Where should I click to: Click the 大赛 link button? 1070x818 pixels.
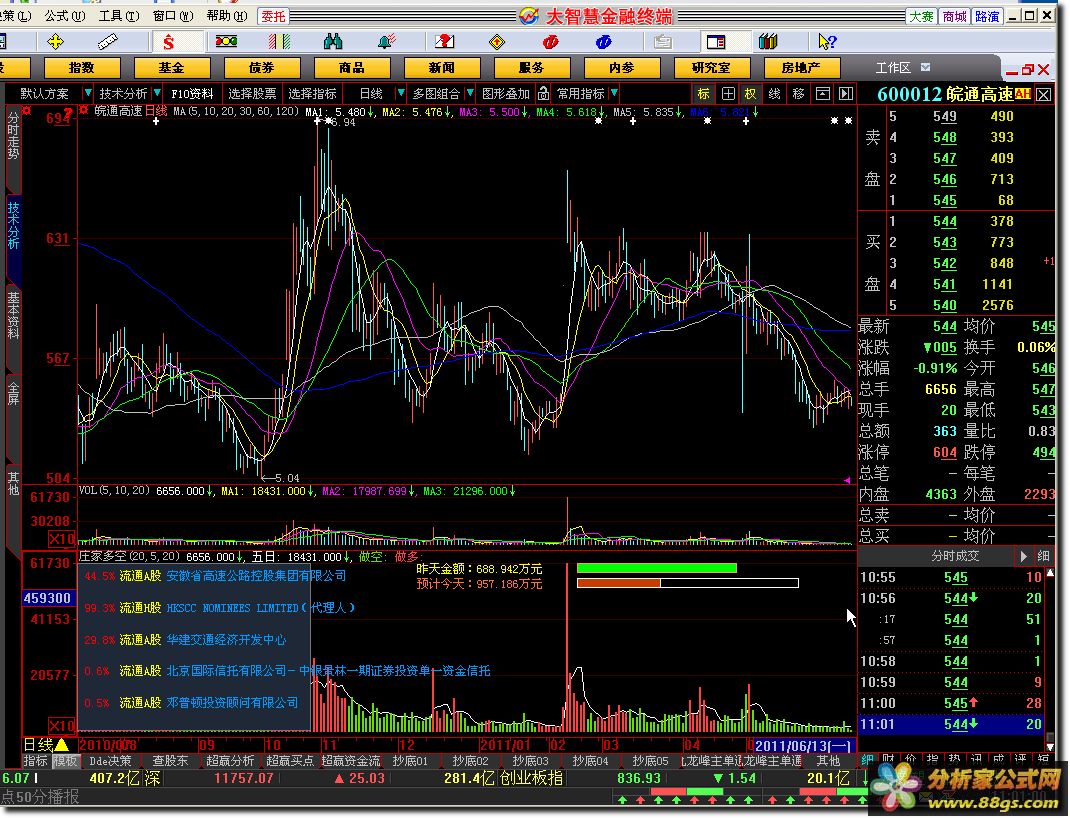[x=921, y=16]
